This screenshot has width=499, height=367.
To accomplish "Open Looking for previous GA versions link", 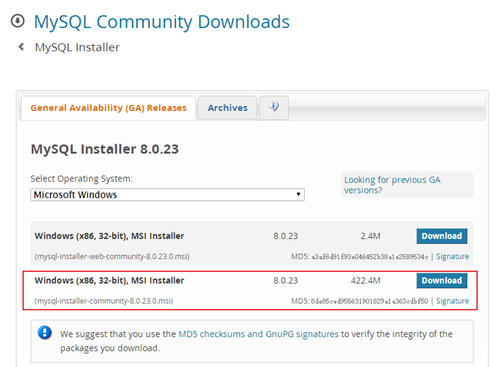I will (x=392, y=185).
